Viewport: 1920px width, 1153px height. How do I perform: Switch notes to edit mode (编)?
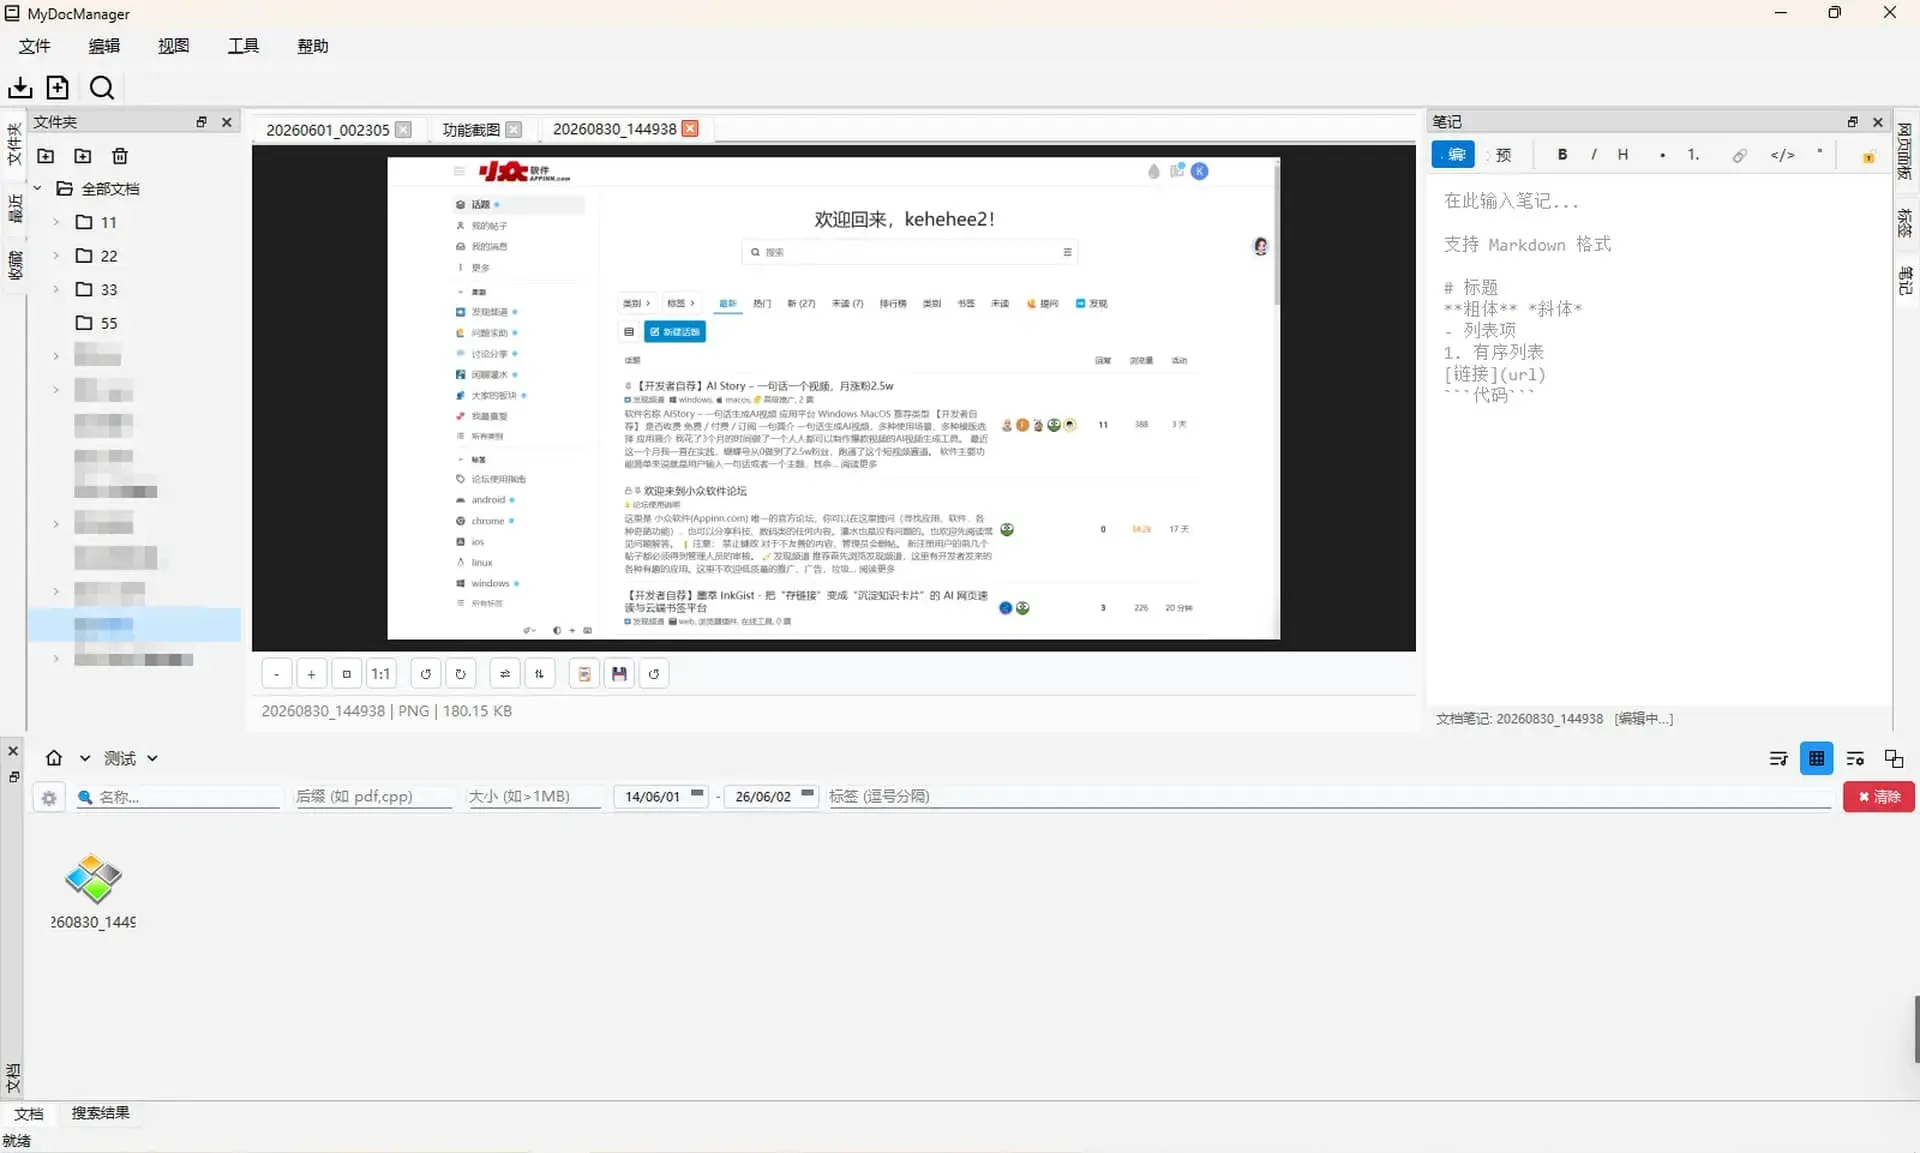[1453, 155]
